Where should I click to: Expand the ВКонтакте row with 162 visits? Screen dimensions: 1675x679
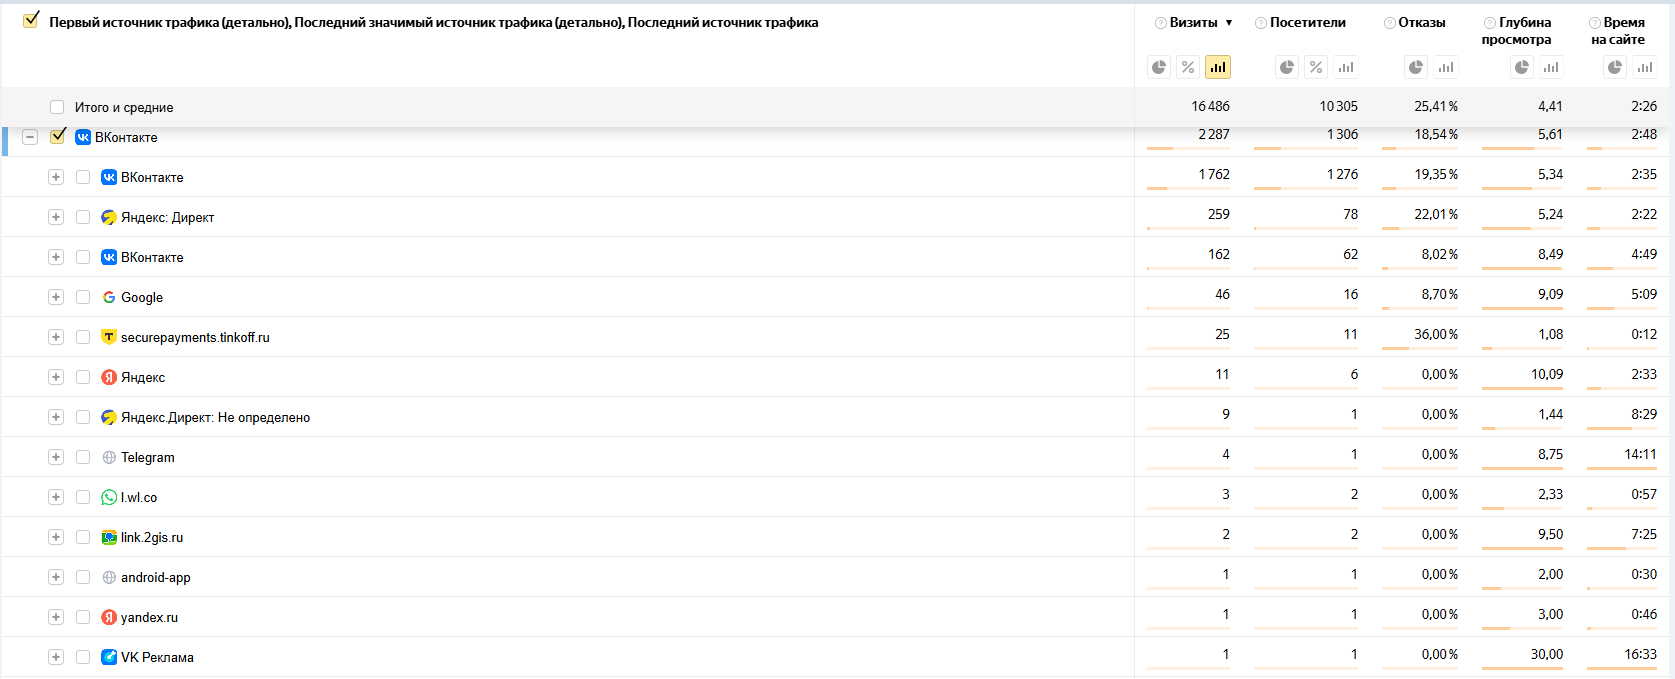pyautogui.click(x=56, y=257)
